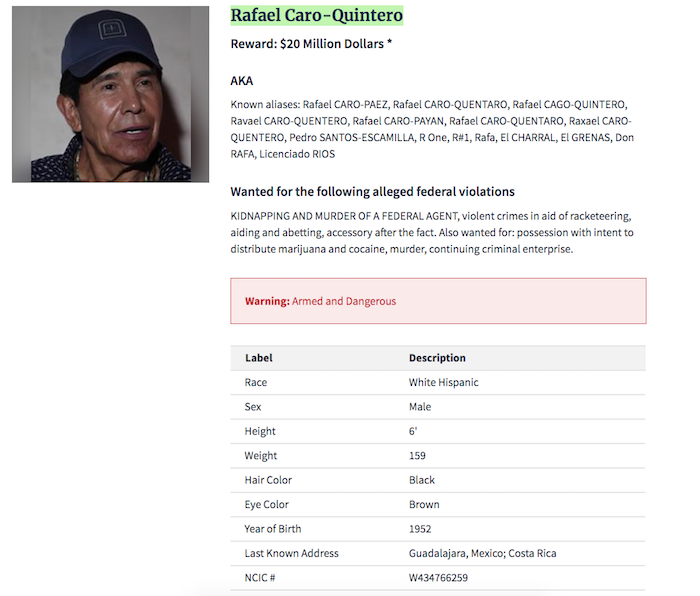Click the Label column header
The image size is (700, 596).
(258, 358)
